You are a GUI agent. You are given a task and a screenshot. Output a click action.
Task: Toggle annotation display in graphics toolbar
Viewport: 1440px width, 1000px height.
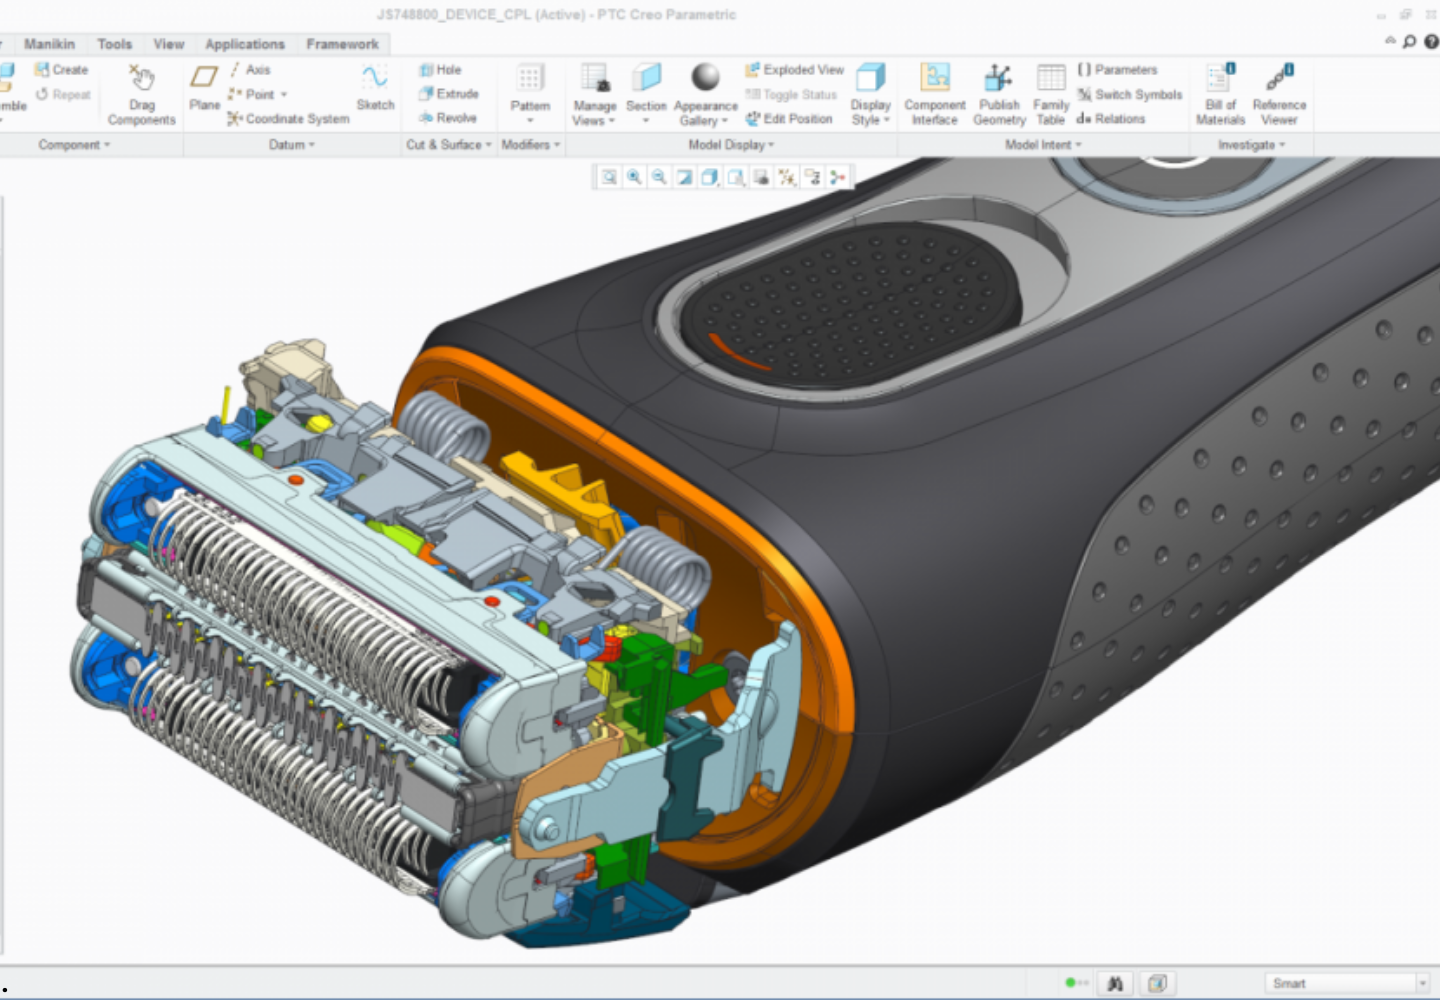tap(813, 177)
